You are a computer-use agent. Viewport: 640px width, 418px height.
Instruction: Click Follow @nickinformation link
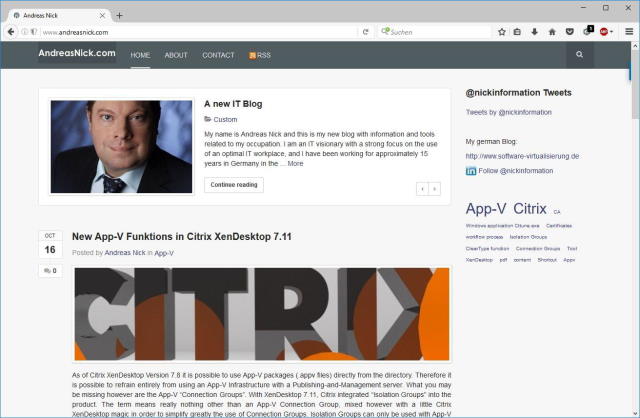[516, 171]
